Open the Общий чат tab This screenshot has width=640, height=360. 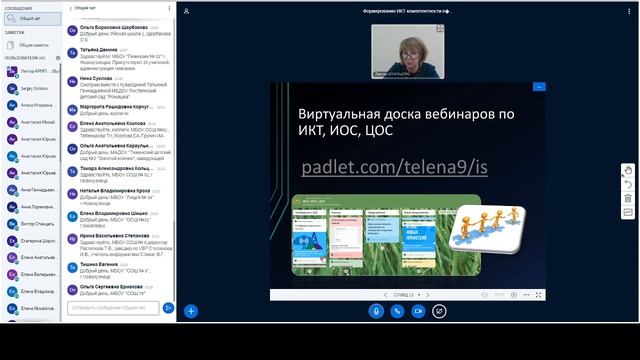(x=33, y=18)
